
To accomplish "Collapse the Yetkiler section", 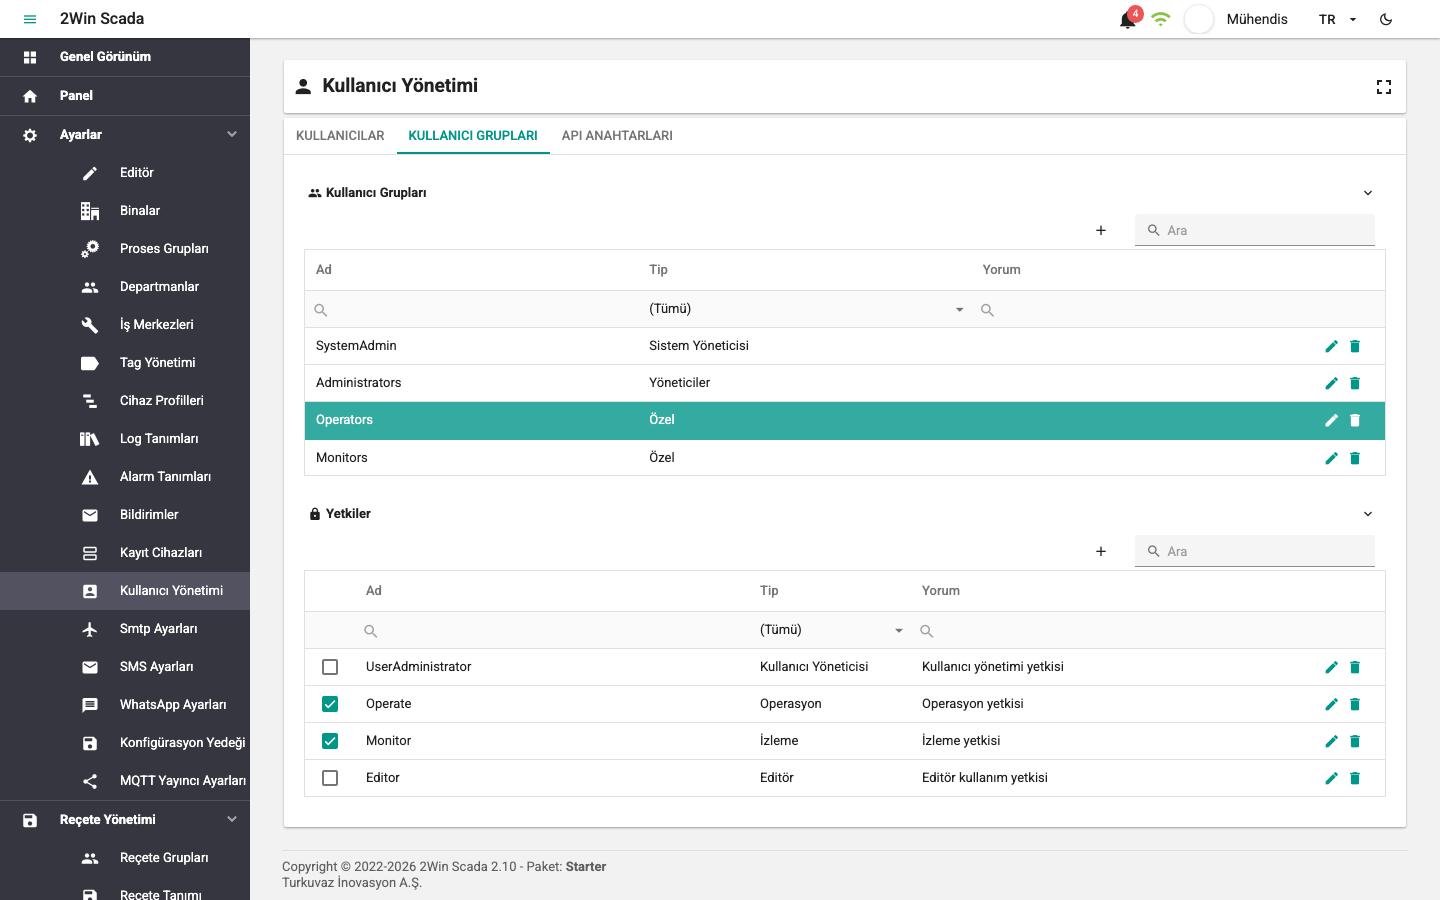I will (x=1368, y=514).
